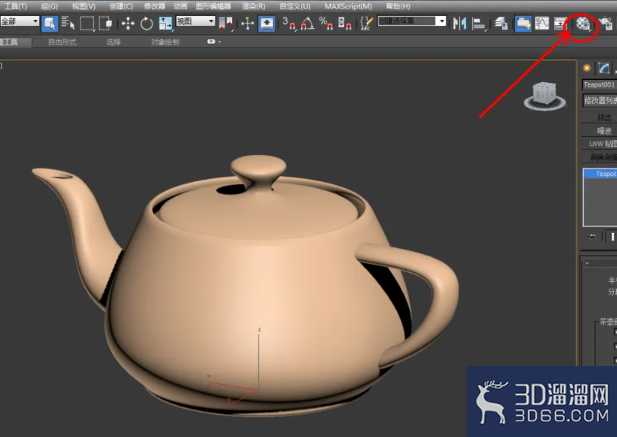The width and height of the screenshot is (617, 437).
Task: Open the 修改器列表 modifier list dropdown
Action: click(x=599, y=101)
